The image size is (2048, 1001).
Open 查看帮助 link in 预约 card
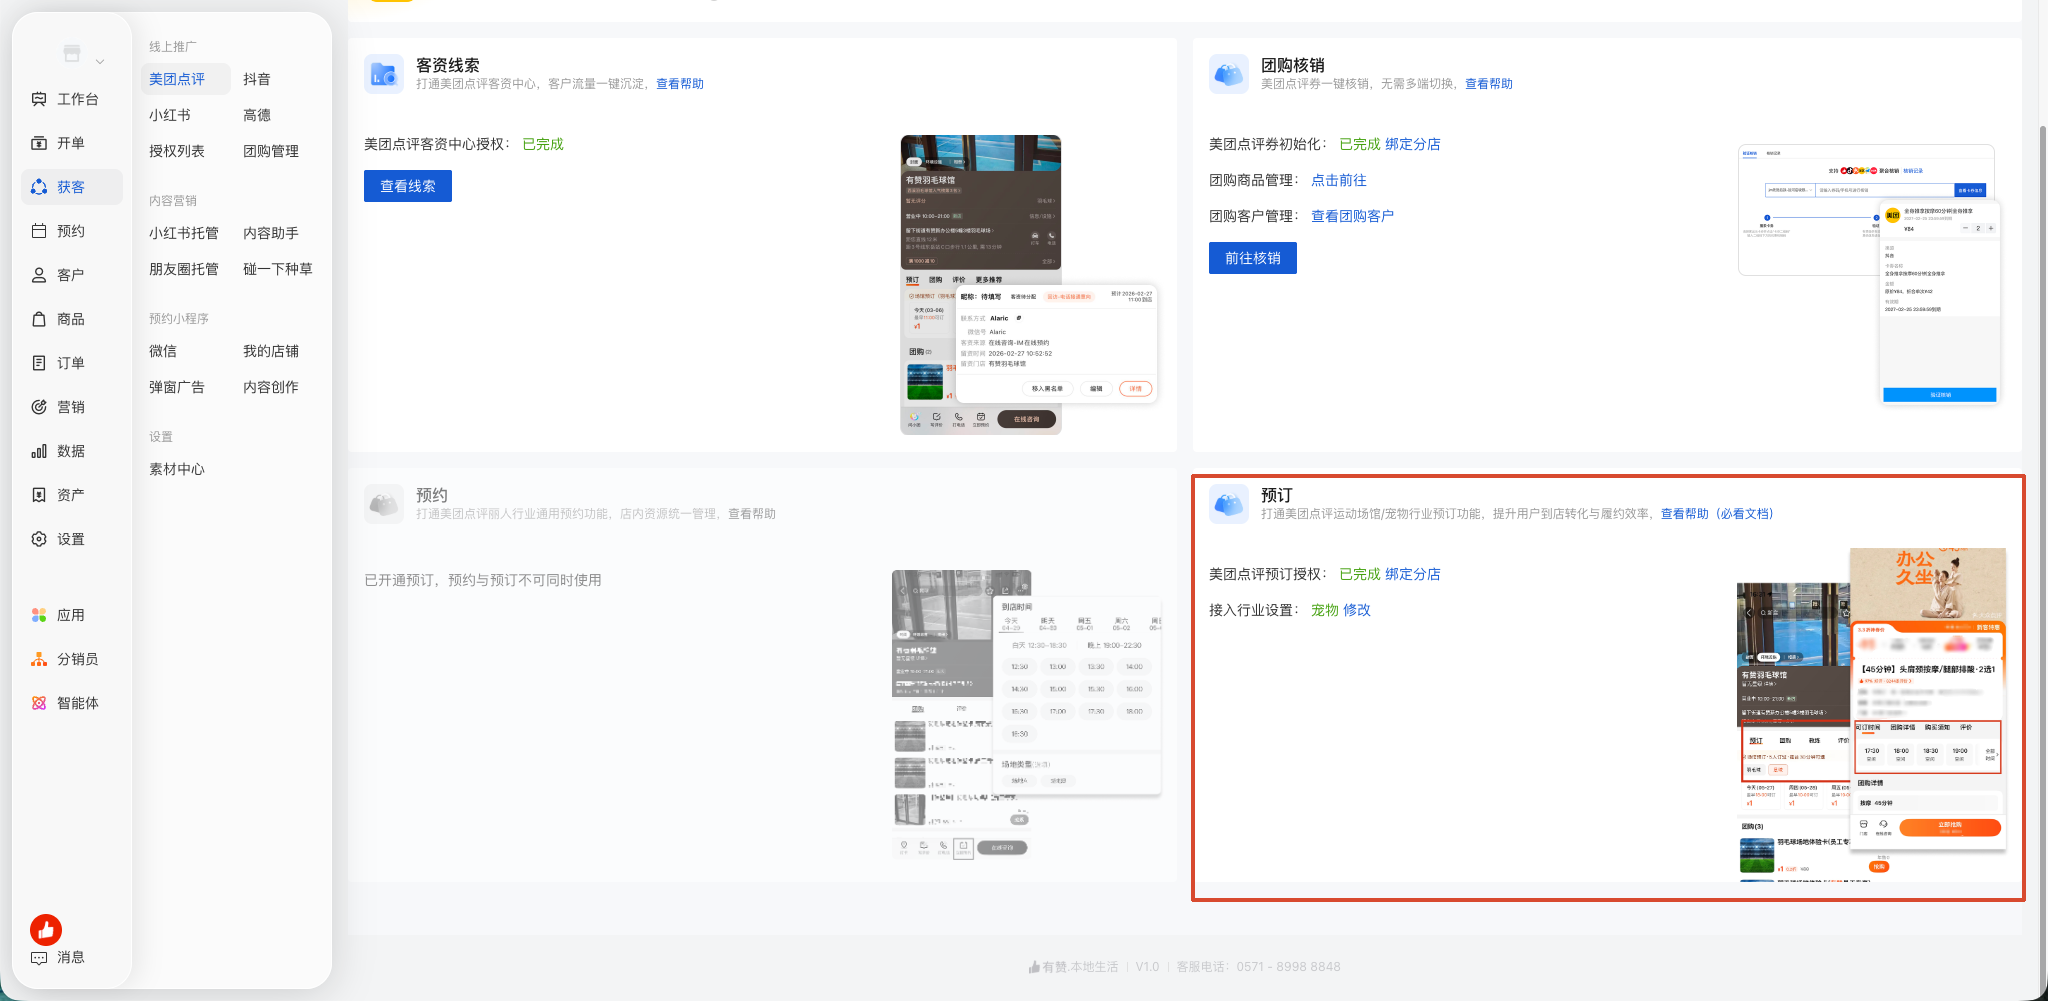point(752,514)
